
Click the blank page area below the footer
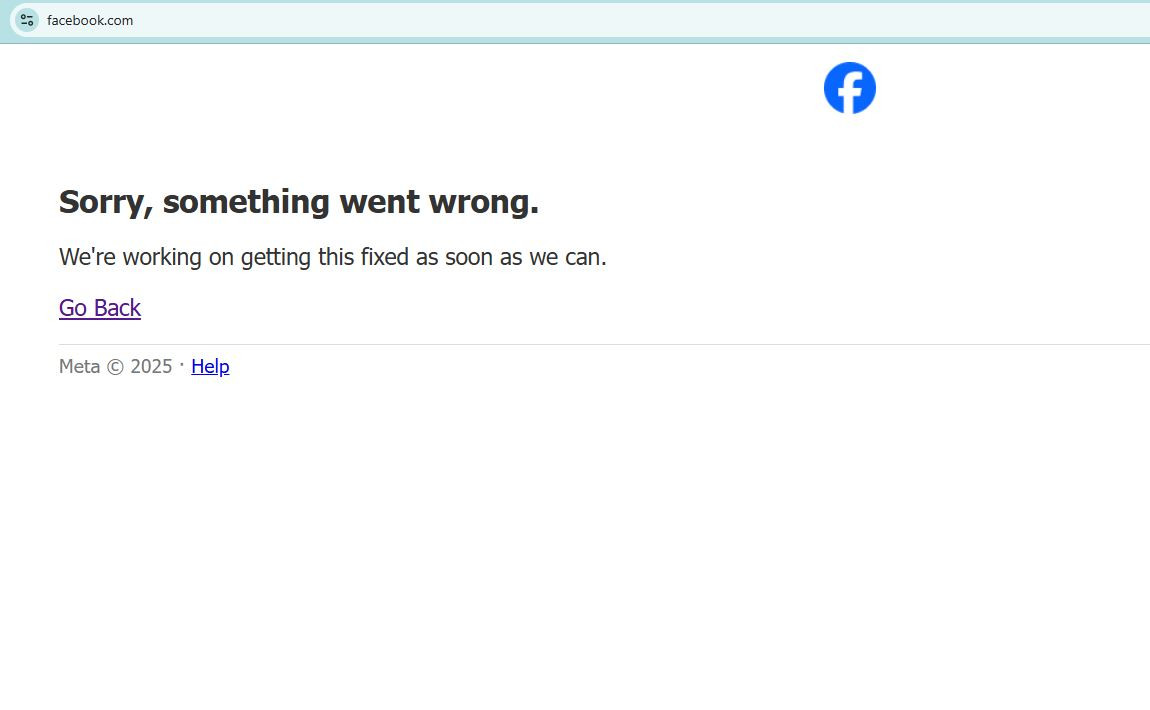(x=575, y=550)
